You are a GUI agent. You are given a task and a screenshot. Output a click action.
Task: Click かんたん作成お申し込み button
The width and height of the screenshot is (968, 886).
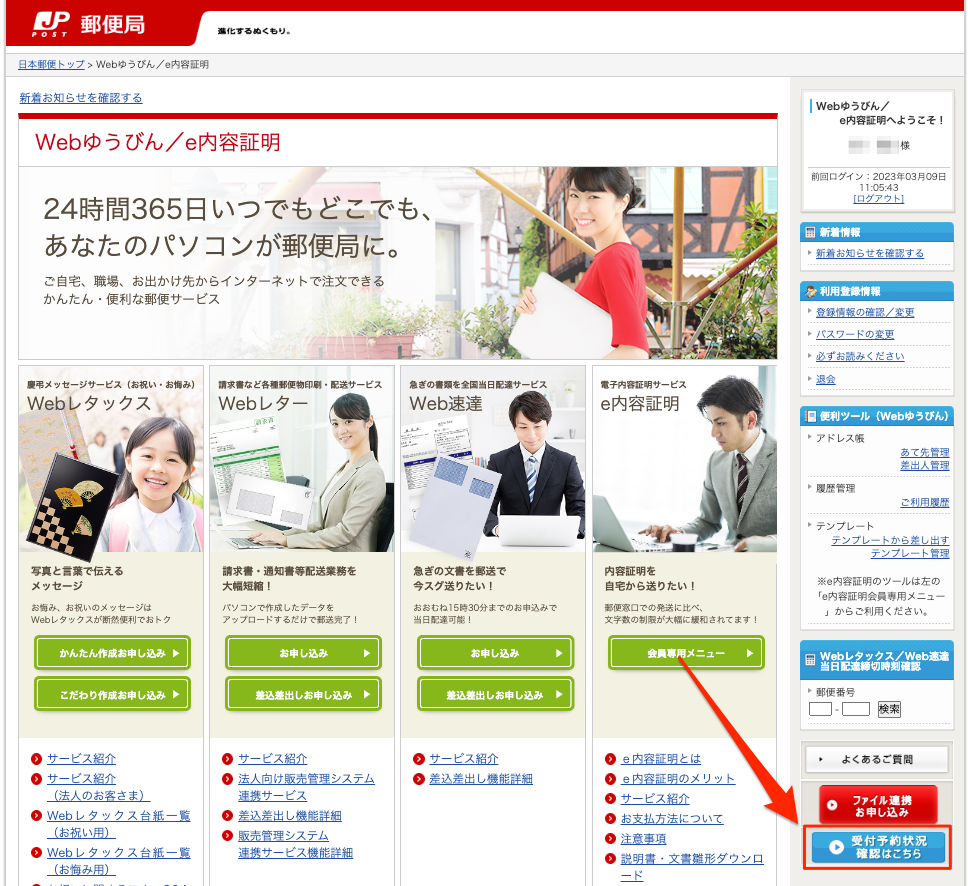(112, 653)
